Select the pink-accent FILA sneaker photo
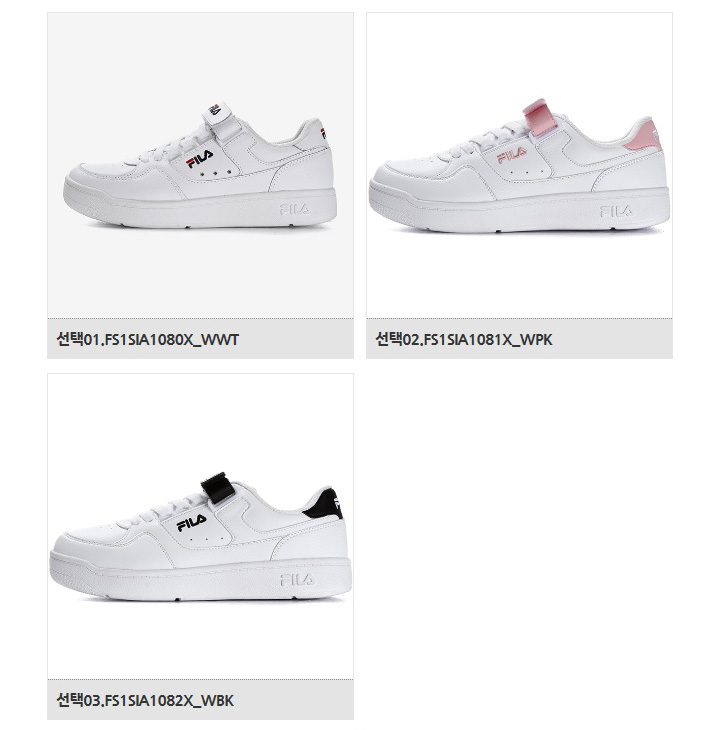Viewport: 720px width, 730px height. click(519, 165)
